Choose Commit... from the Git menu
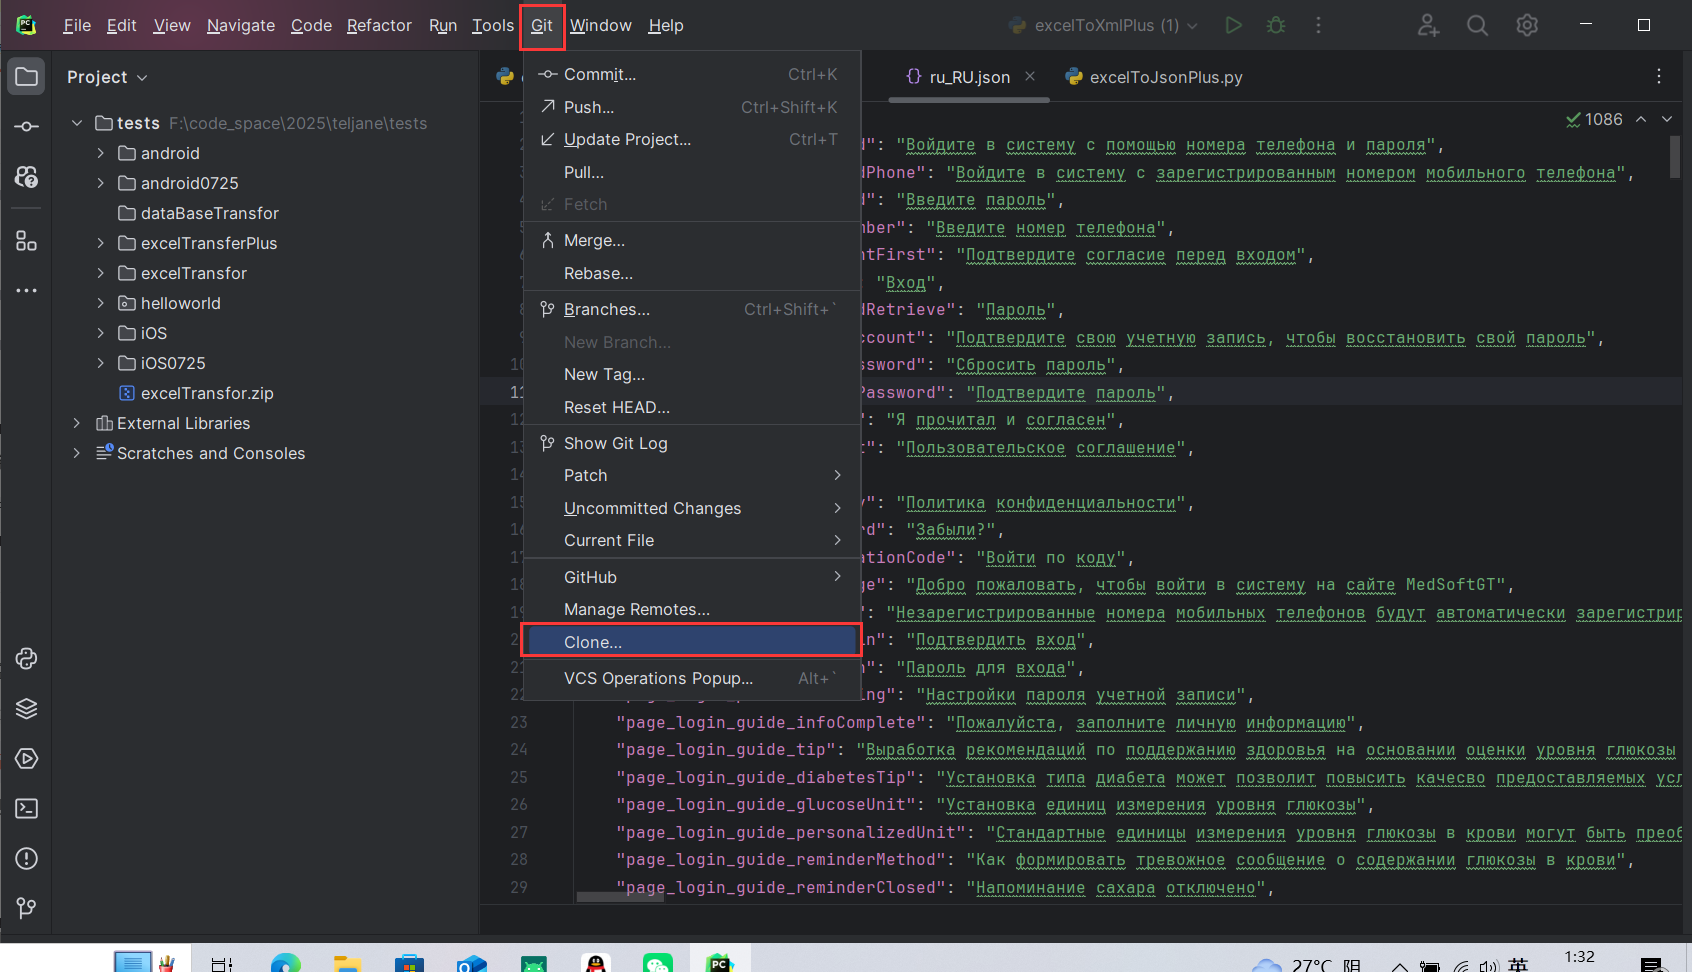The image size is (1692, 972). coord(692,74)
